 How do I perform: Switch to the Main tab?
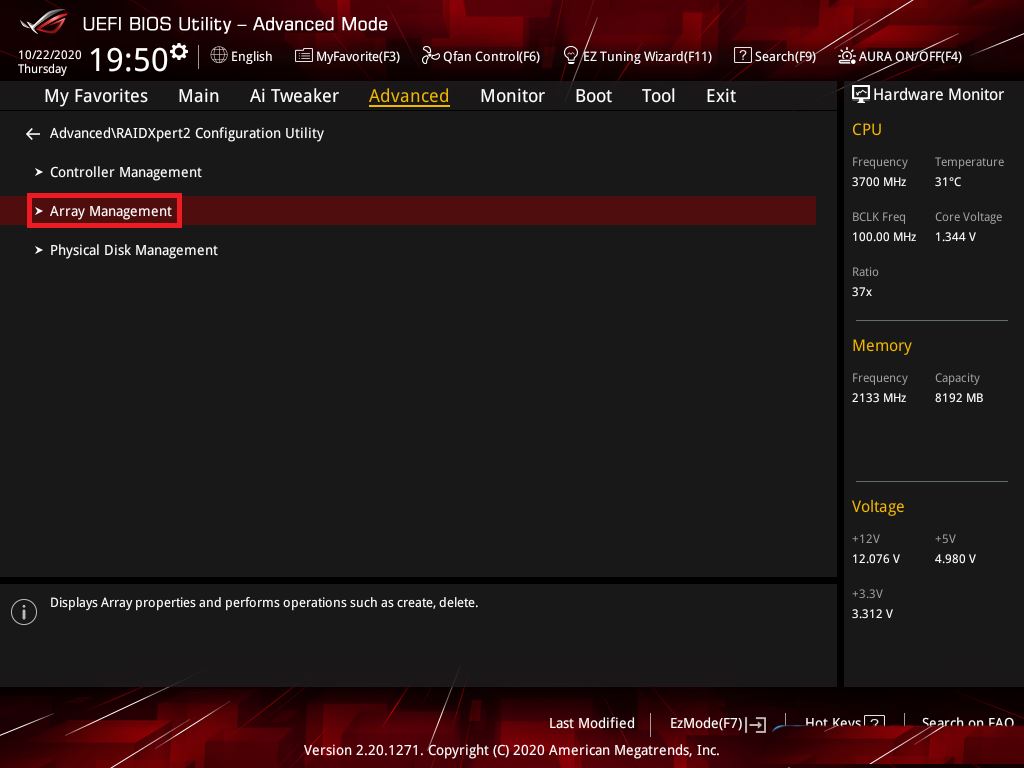tap(199, 96)
